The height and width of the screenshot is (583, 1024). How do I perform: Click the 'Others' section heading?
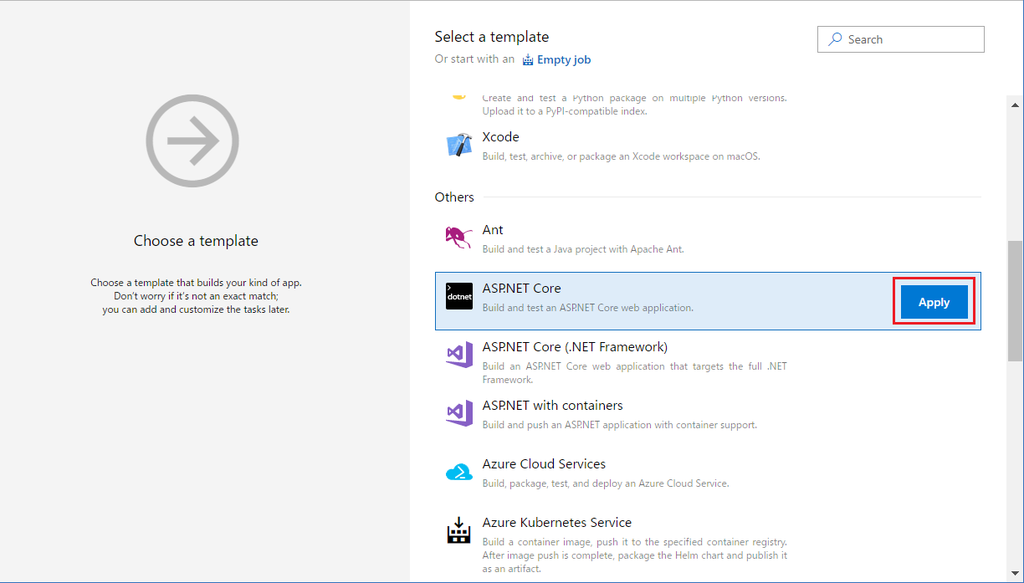pos(455,197)
